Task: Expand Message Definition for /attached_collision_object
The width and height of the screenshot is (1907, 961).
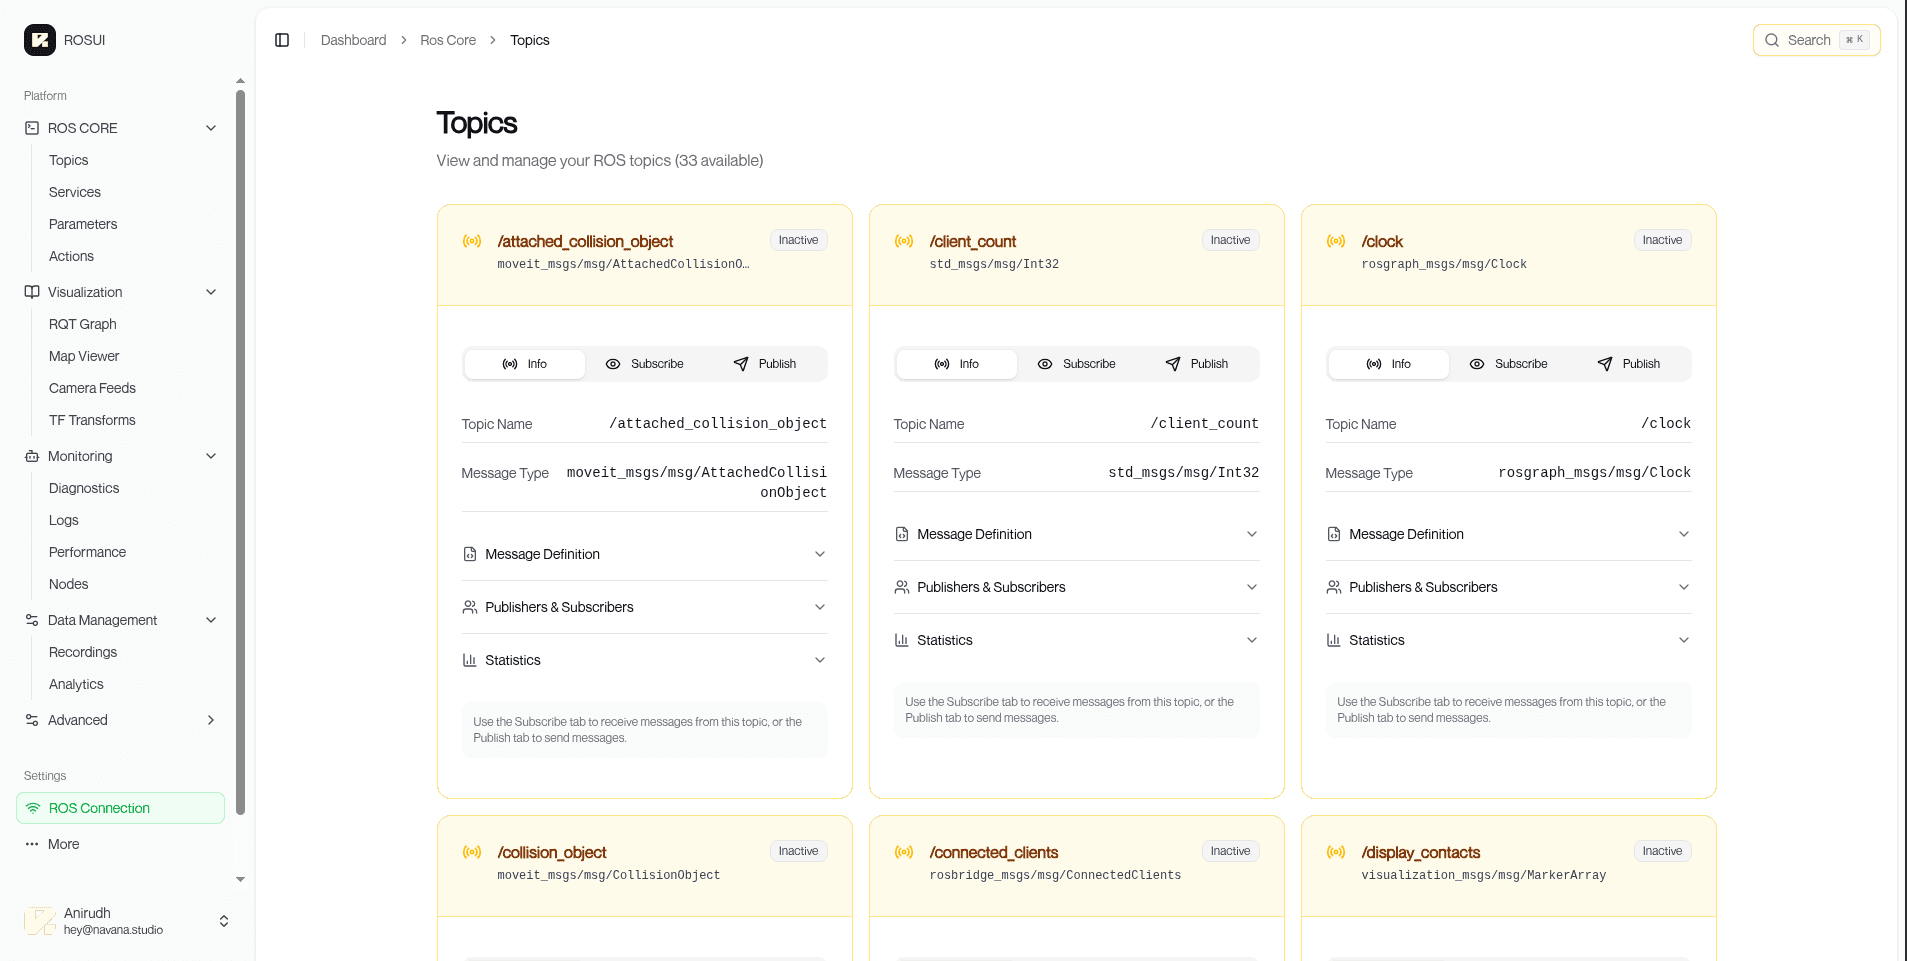Action: 644,554
